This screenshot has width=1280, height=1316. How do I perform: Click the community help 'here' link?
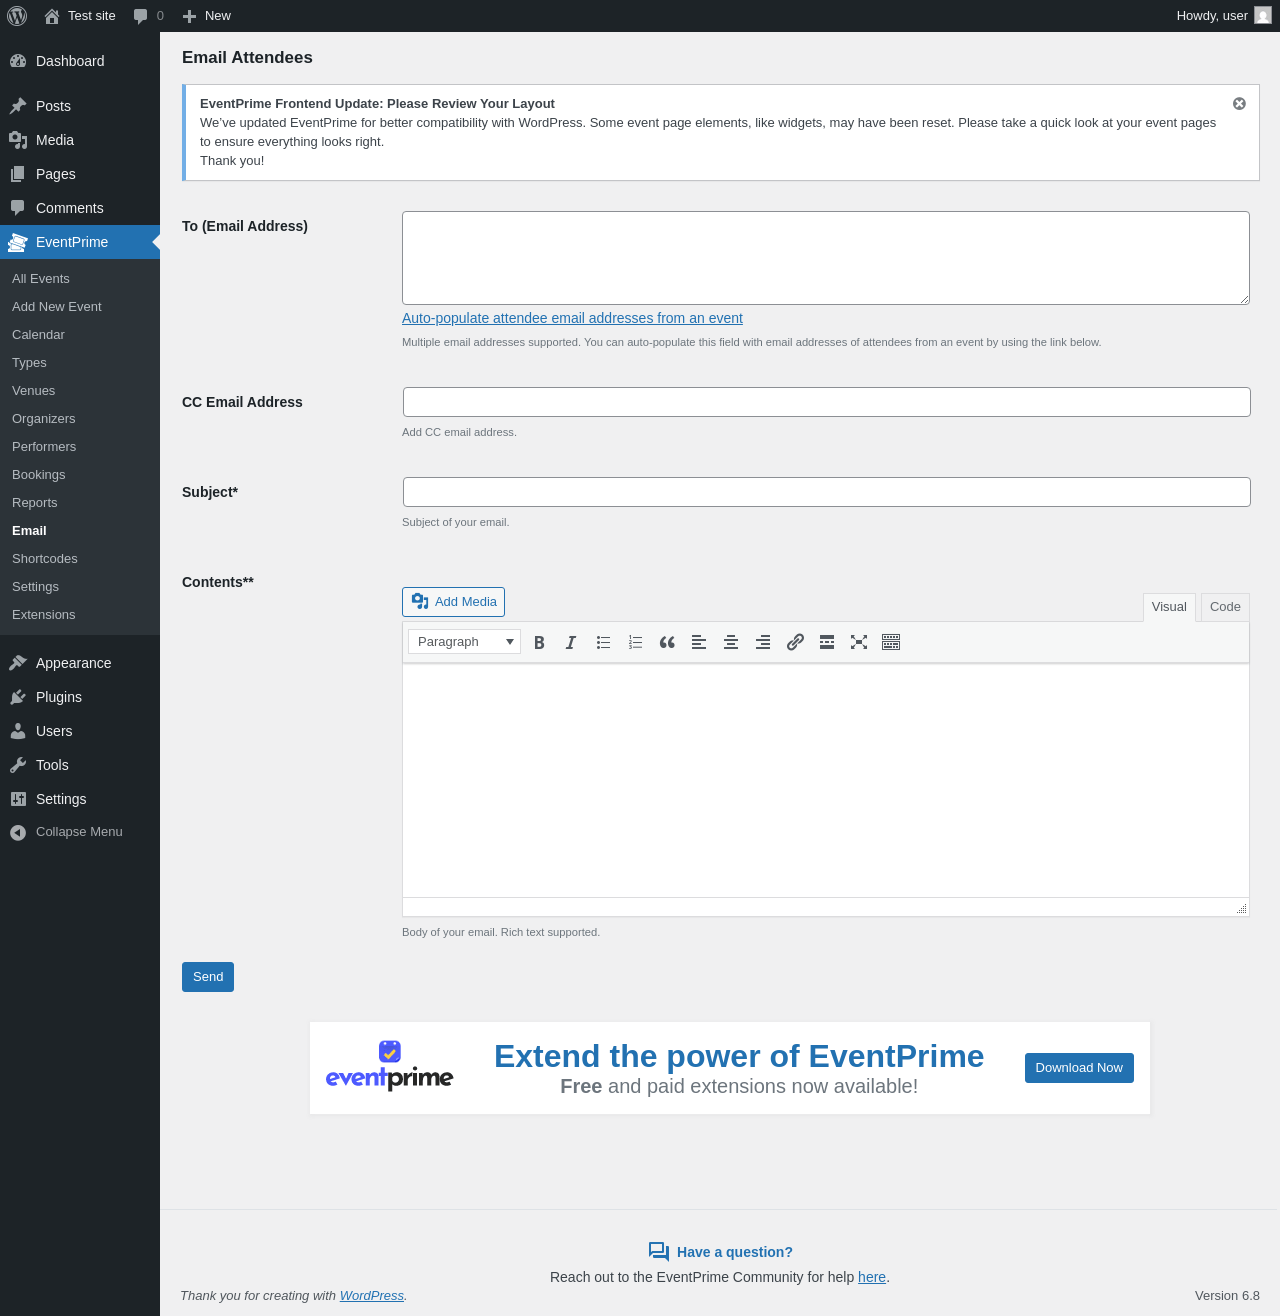tap(872, 1277)
